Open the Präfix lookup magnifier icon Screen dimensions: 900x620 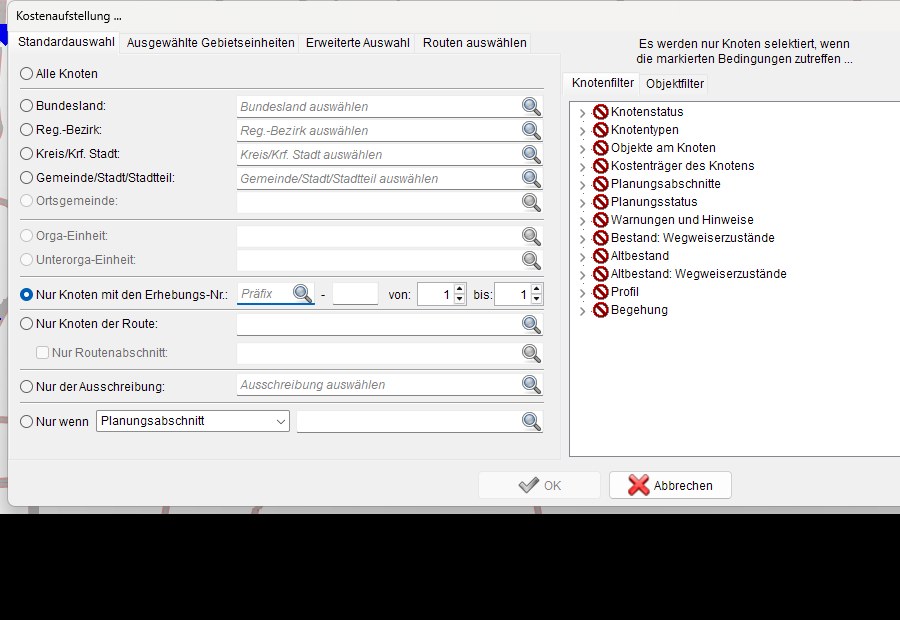pyautogui.click(x=302, y=293)
